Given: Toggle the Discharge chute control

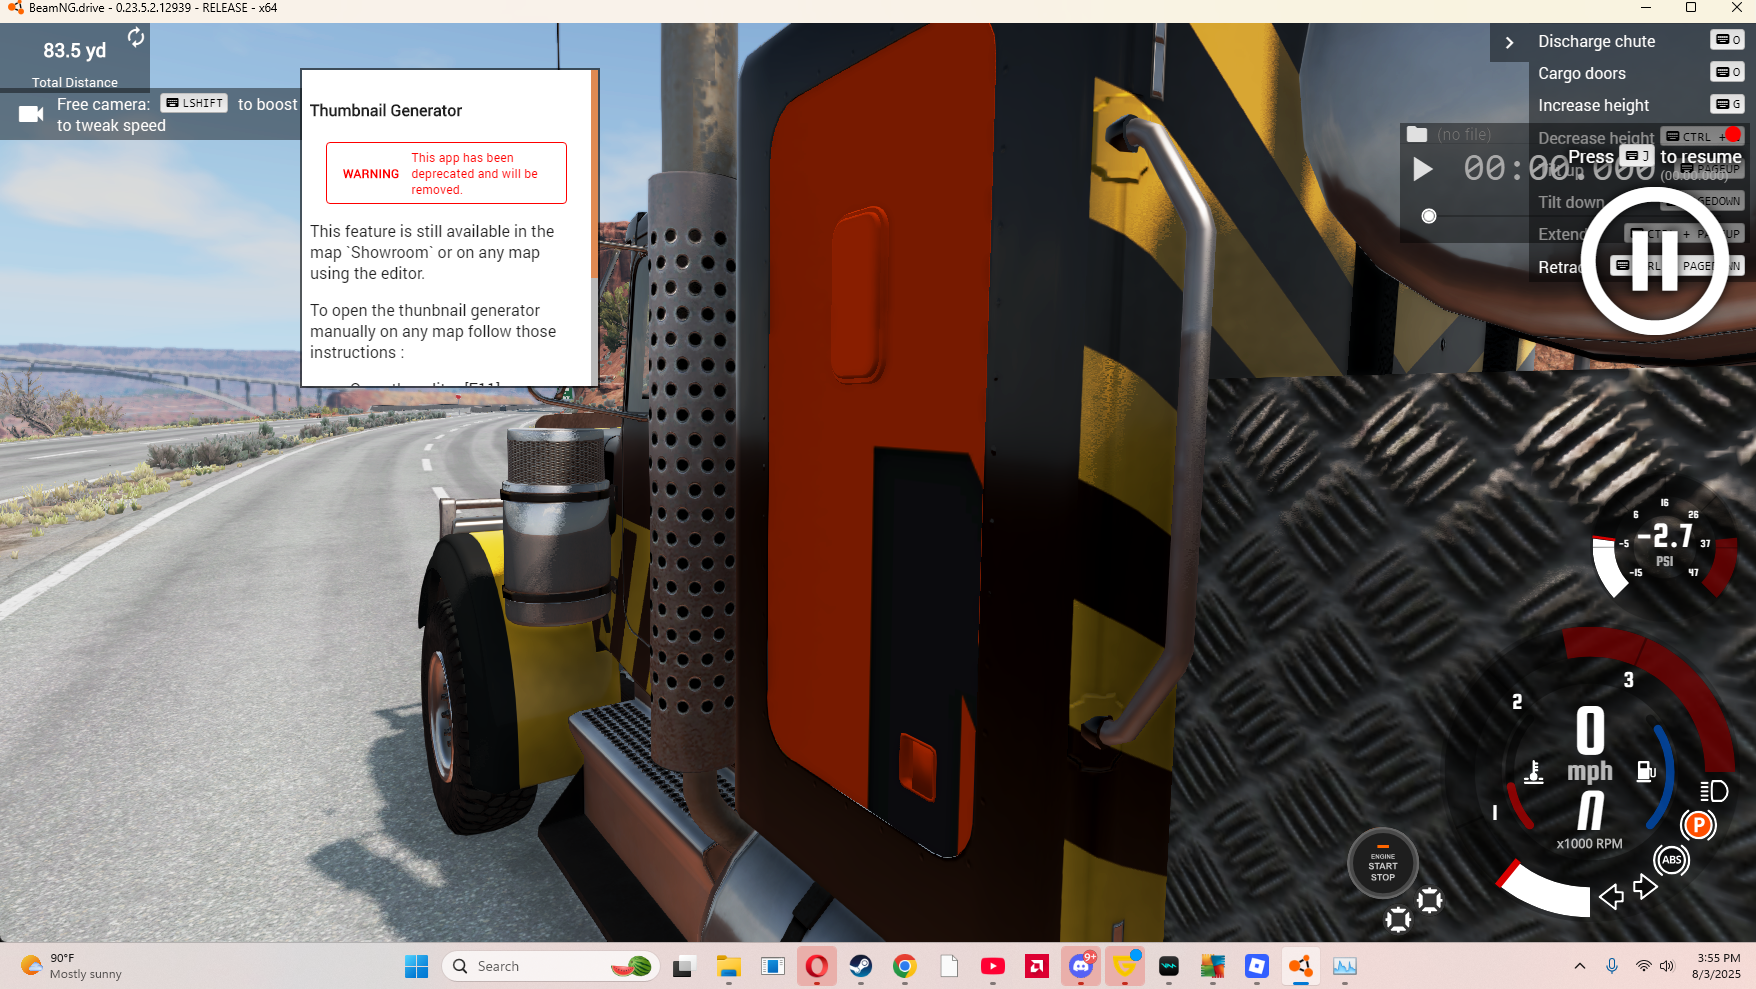Looking at the screenshot, I should [1598, 41].
